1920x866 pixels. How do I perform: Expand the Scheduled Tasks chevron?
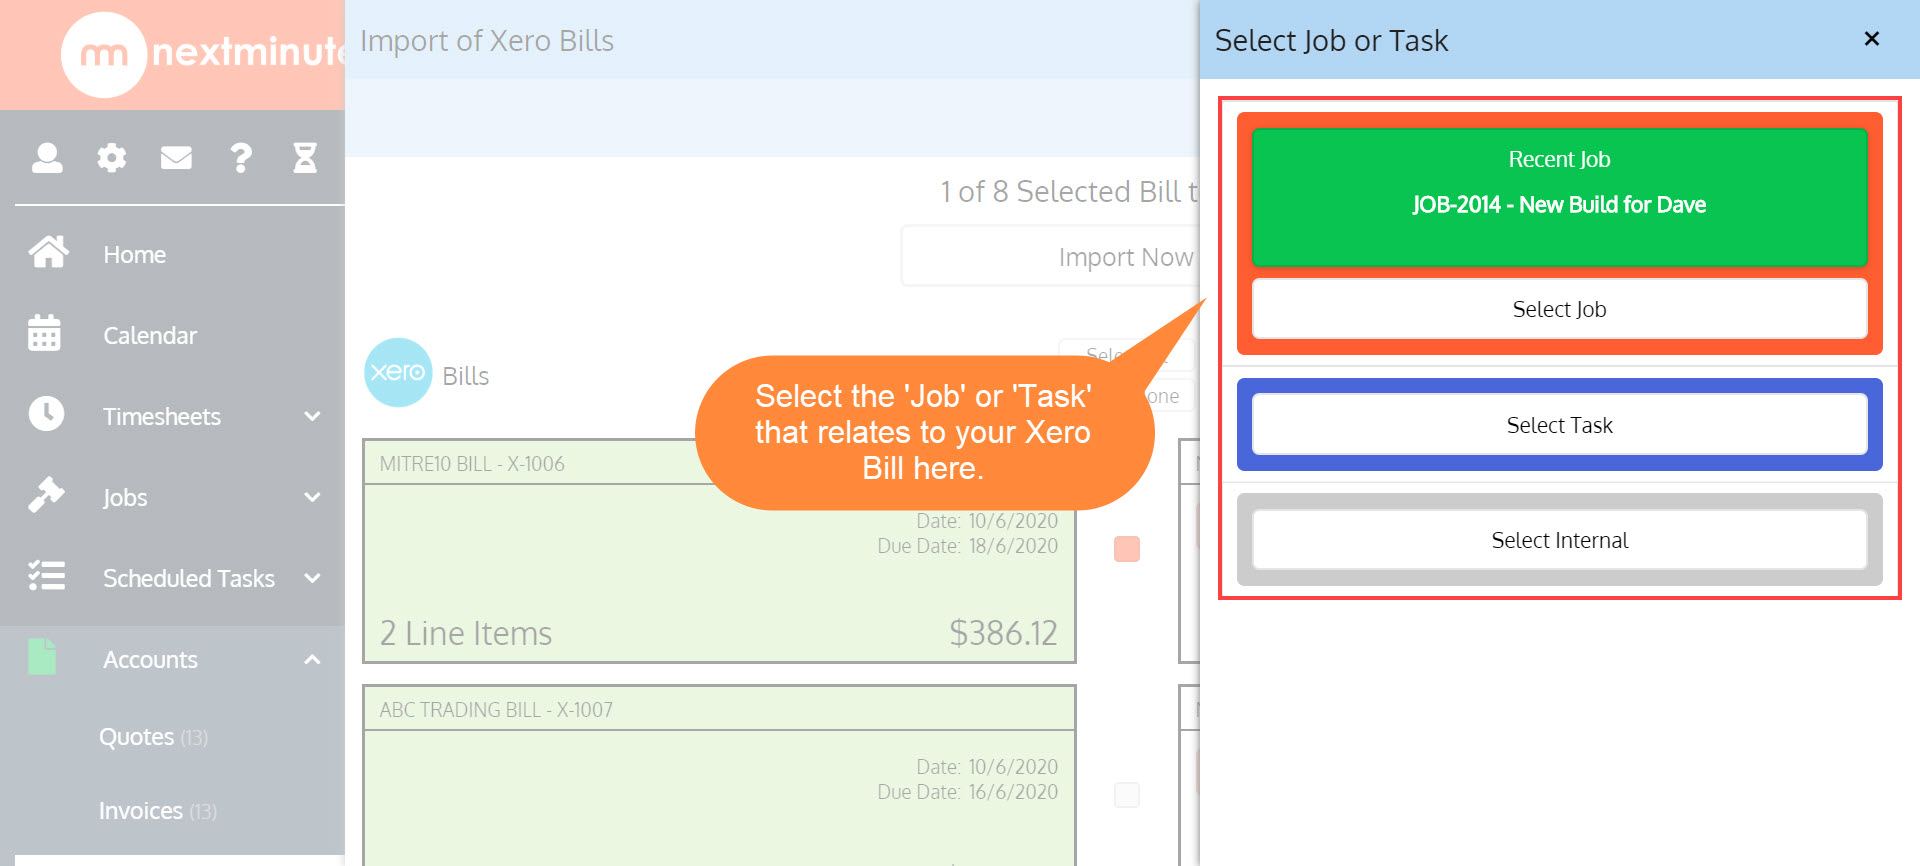pos(312,578)
